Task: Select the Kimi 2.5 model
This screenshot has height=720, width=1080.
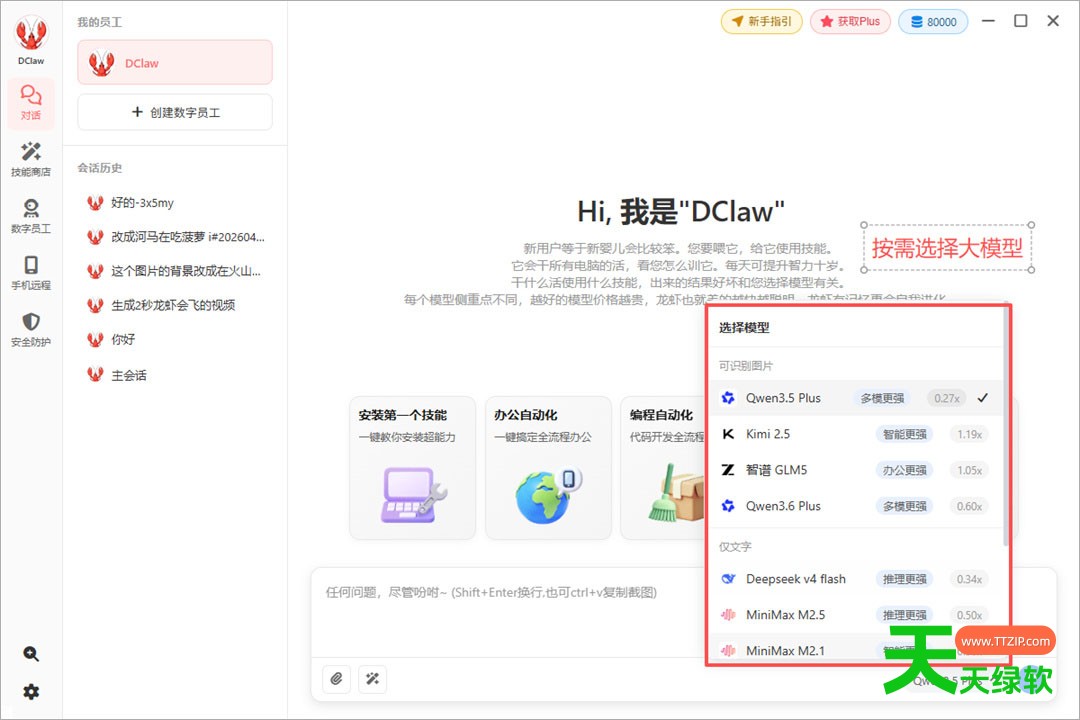Action: 854,434
